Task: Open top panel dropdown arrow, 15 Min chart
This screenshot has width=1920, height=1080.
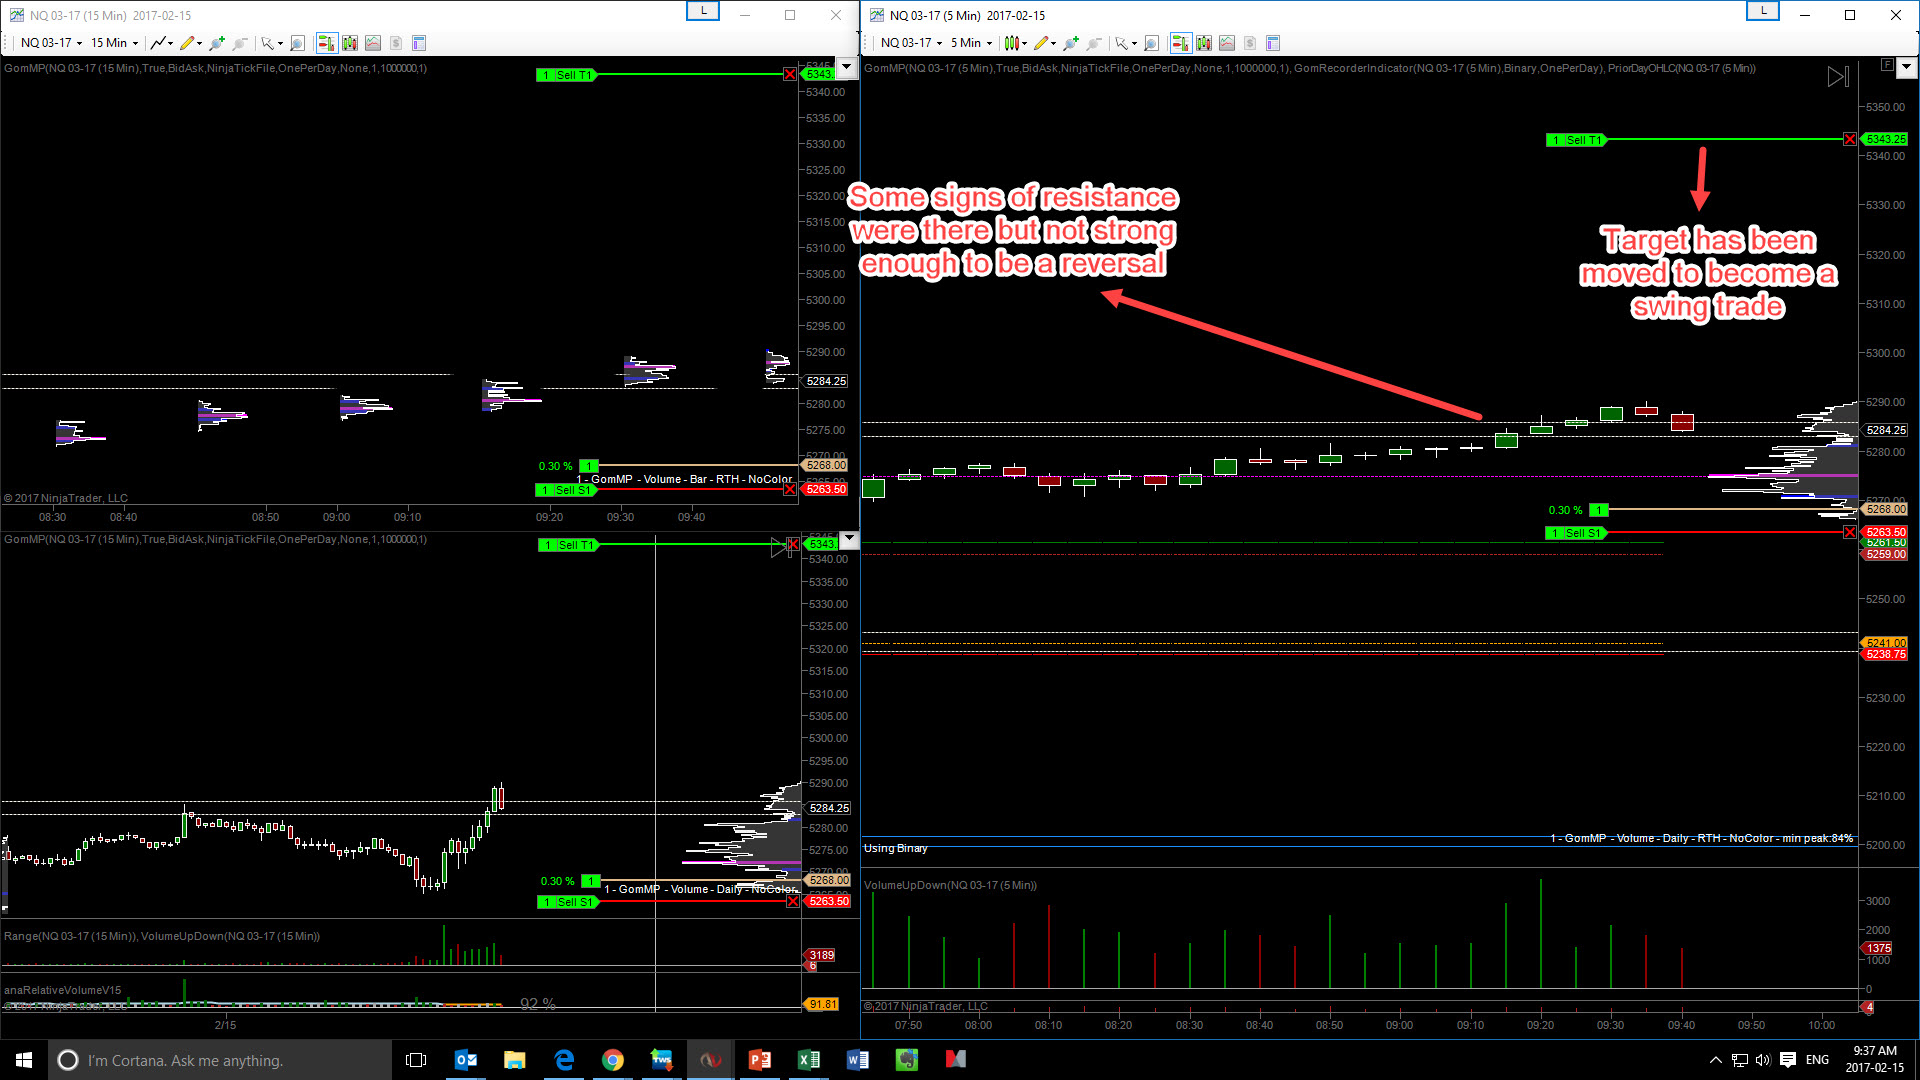Action: (847, 68)
